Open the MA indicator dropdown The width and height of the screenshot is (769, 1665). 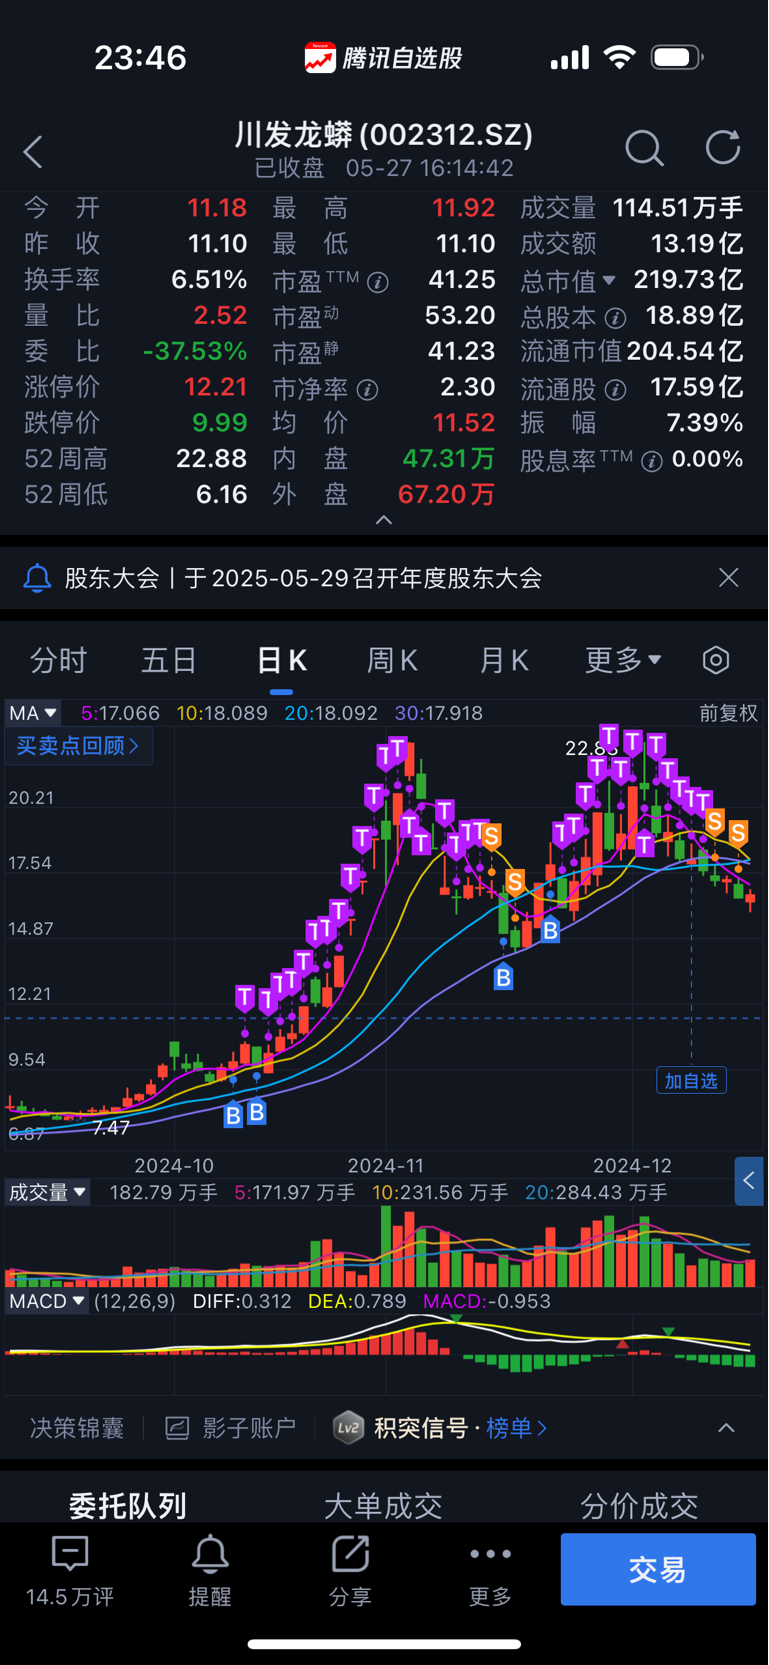(x=33, y=713)
